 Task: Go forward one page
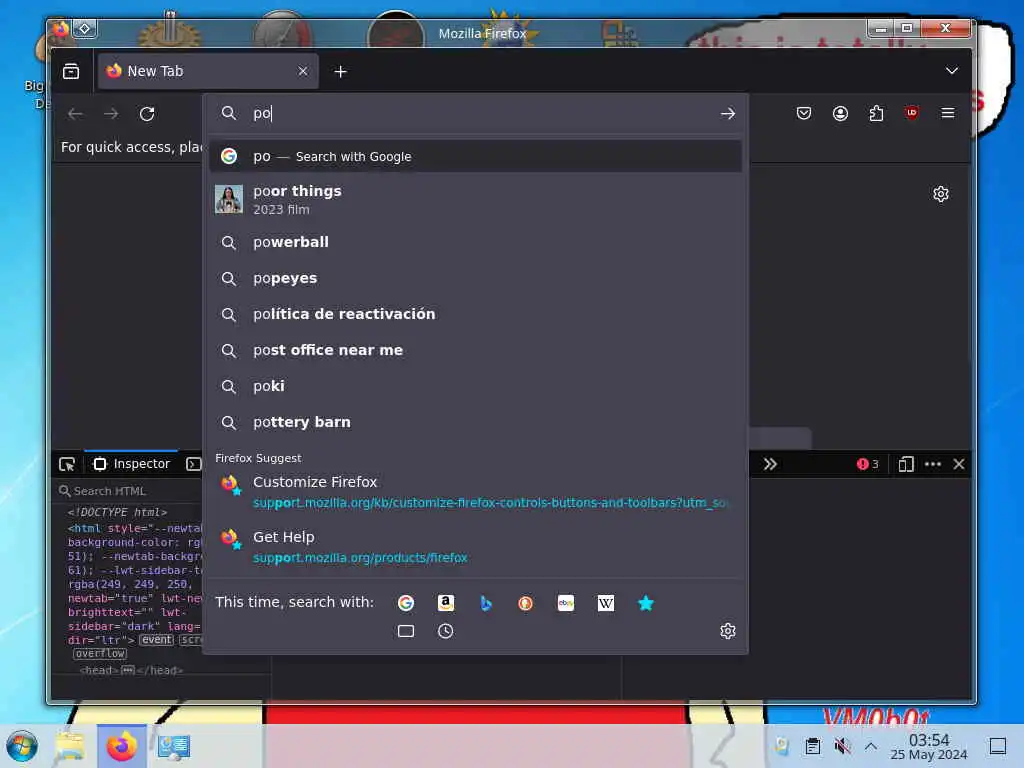click(x=111, y=114)
